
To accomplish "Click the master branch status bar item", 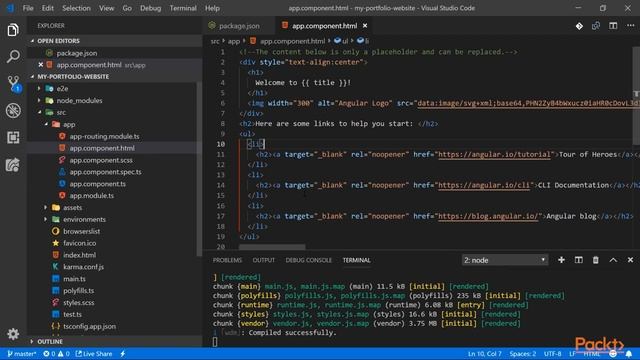I will click(x=21, y=354).
